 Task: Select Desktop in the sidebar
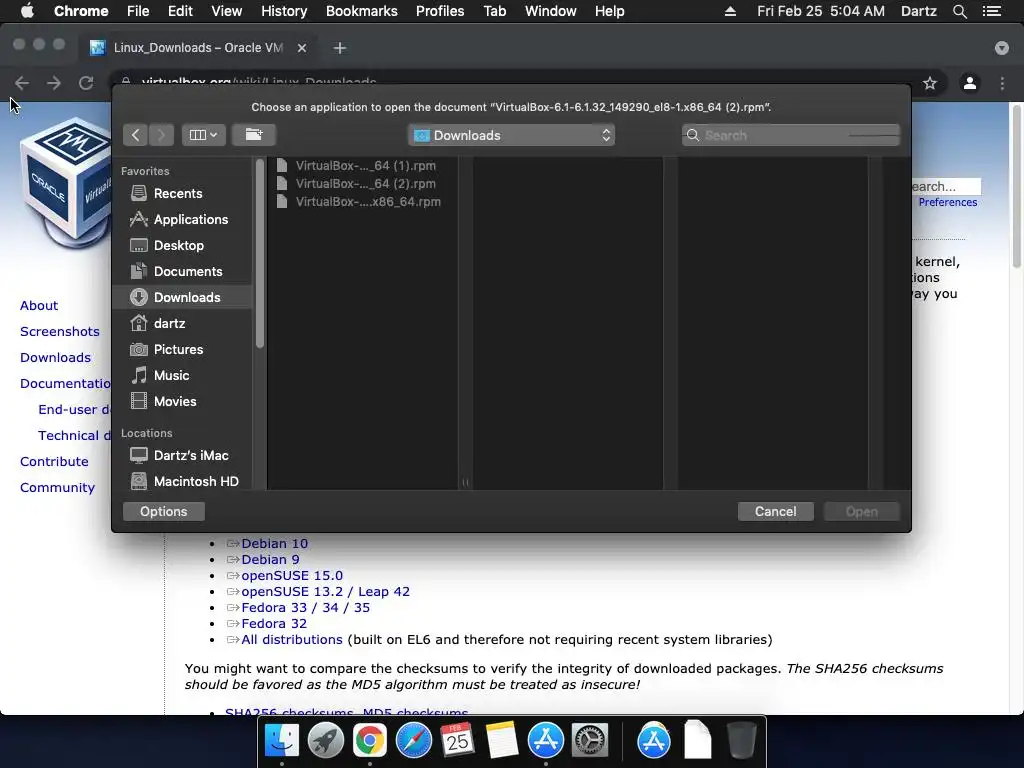click(x=182, y=246)
